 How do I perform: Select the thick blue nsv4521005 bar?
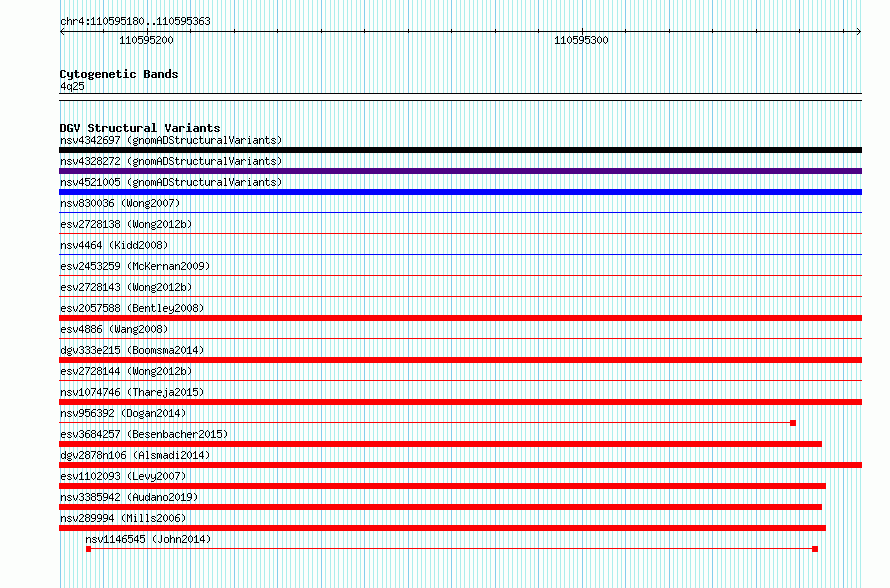(460, 192)
